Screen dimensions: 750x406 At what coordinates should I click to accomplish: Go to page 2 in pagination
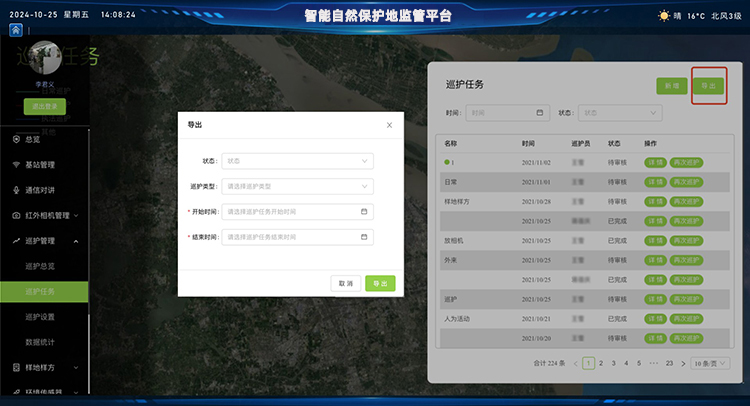(601, 363)
